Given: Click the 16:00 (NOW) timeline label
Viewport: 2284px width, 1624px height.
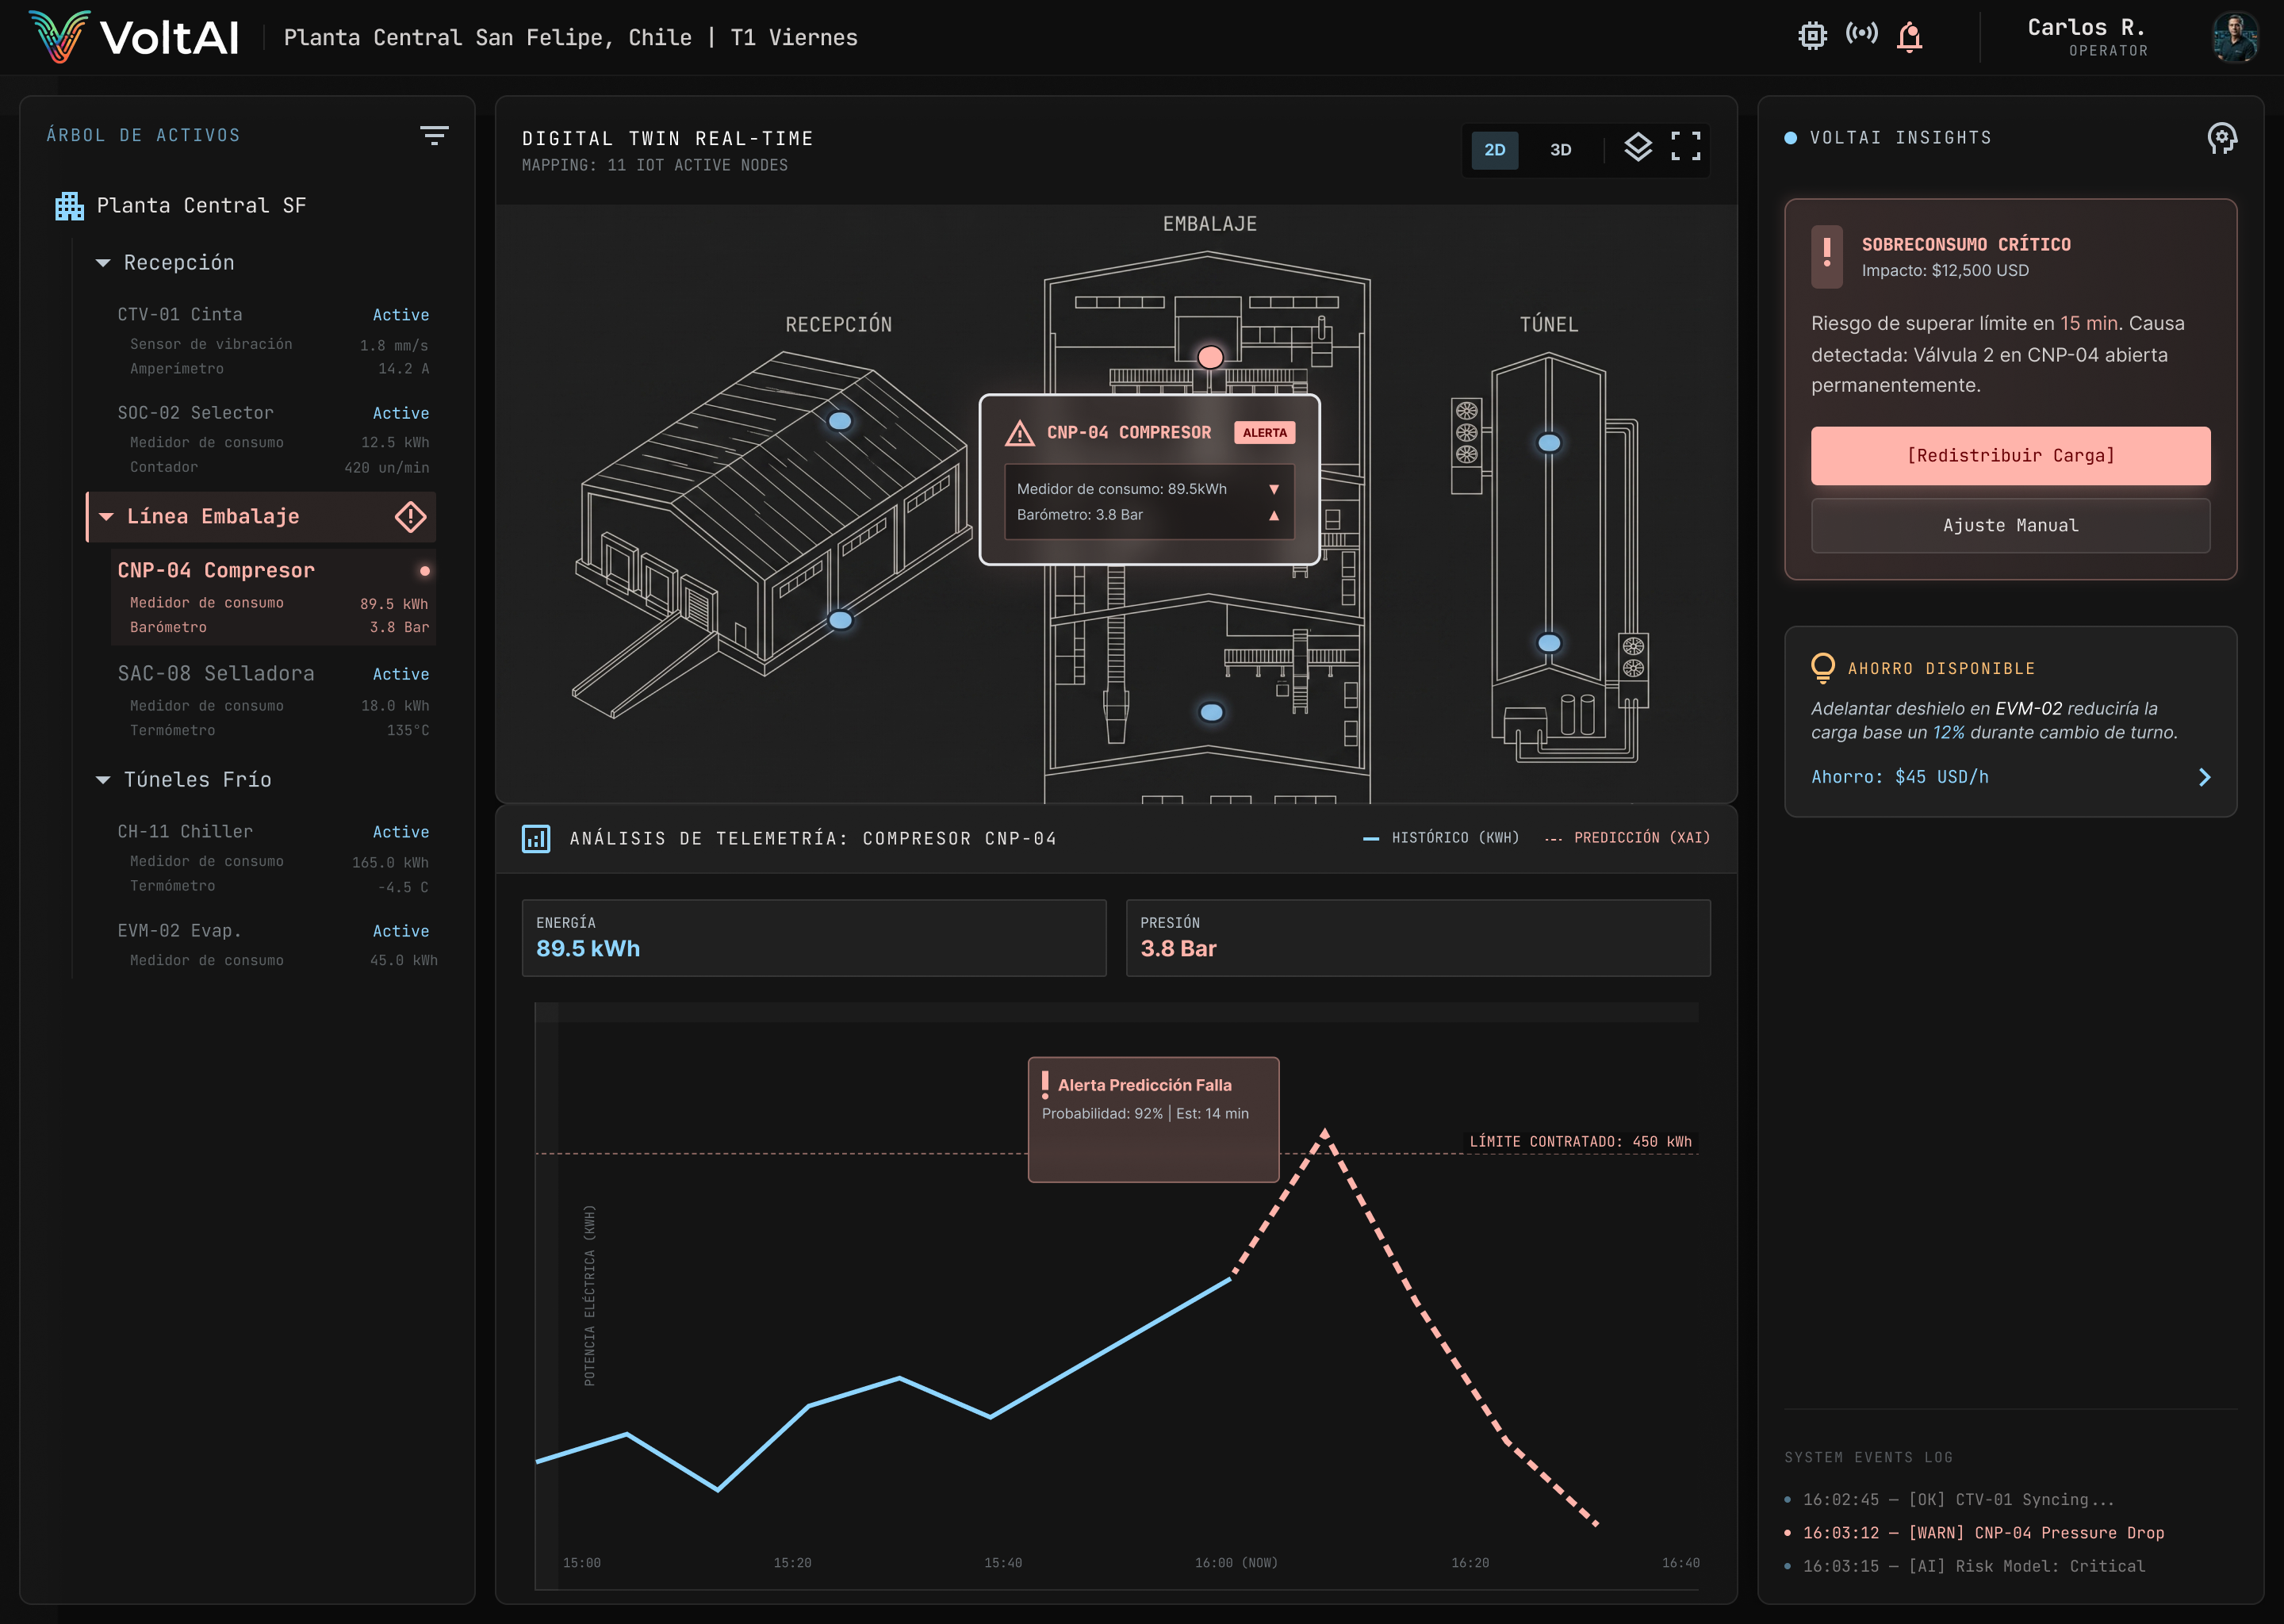Looking at the screenshot, I should point(1236,1563).
